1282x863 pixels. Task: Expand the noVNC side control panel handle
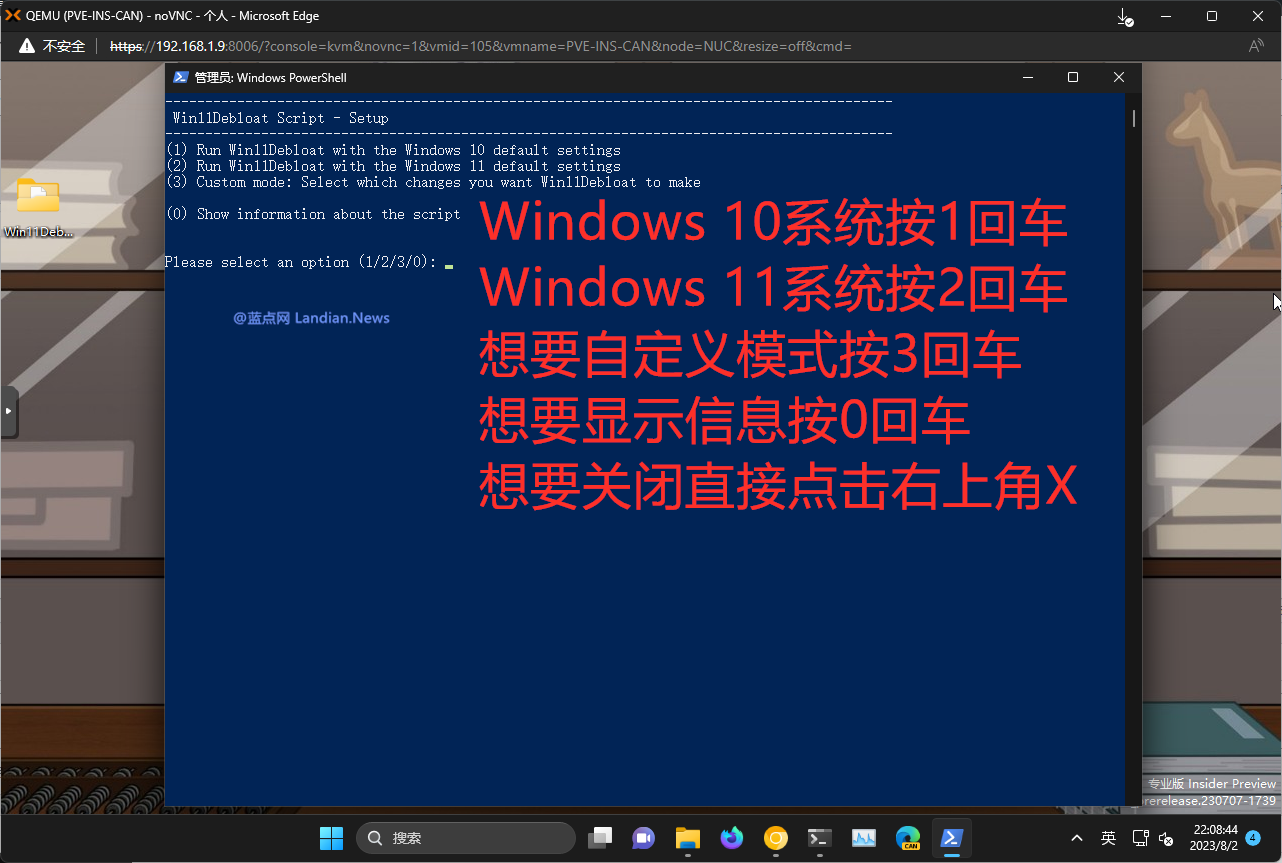(x=9, y=411)
